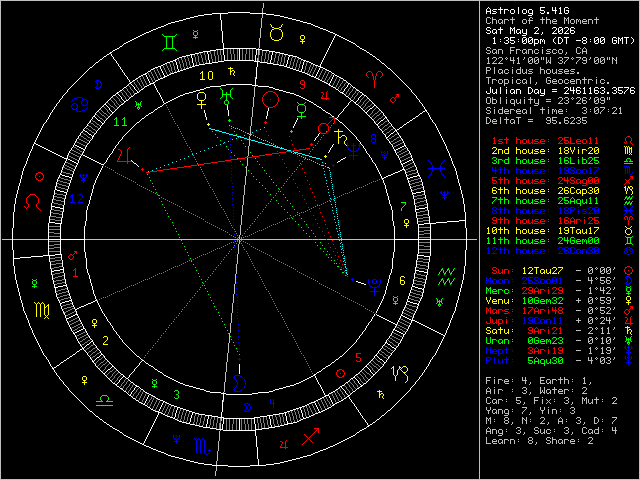Click the green Libra sign glyph on outer ring

pos(104,400)
